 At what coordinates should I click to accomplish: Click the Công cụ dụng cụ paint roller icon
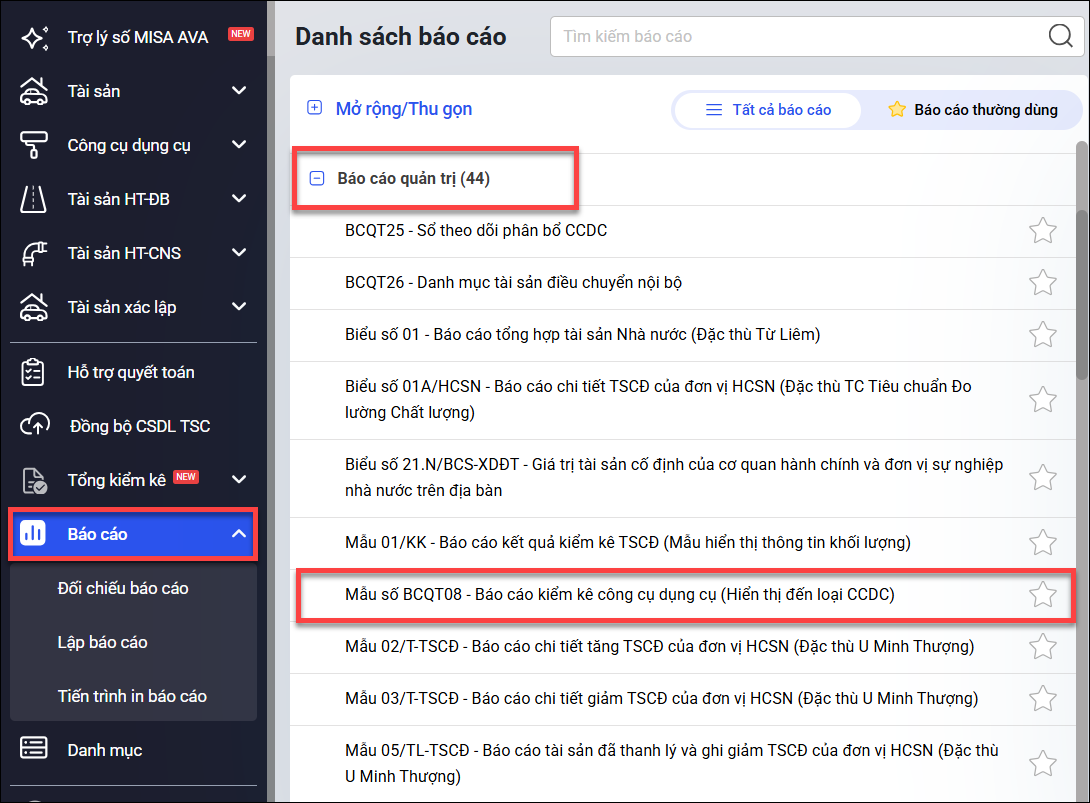point(34,145)
